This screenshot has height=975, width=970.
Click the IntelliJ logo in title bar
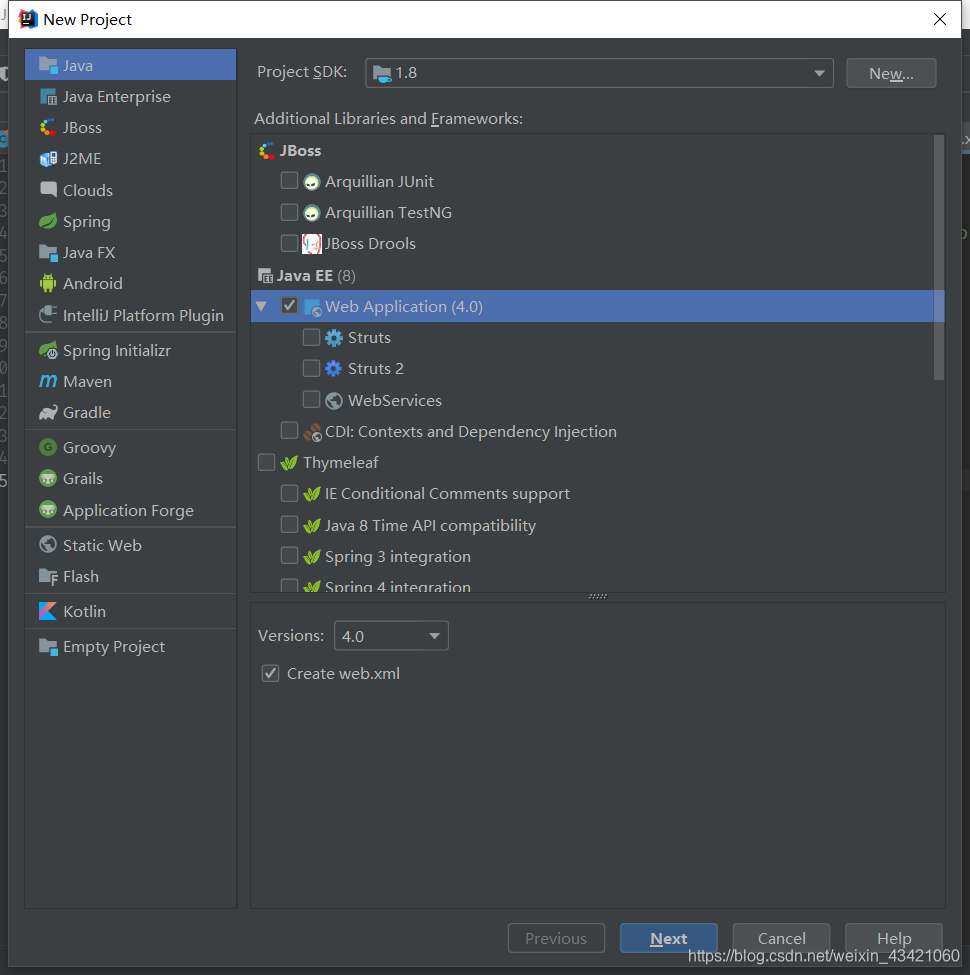(x=28, y=19)
